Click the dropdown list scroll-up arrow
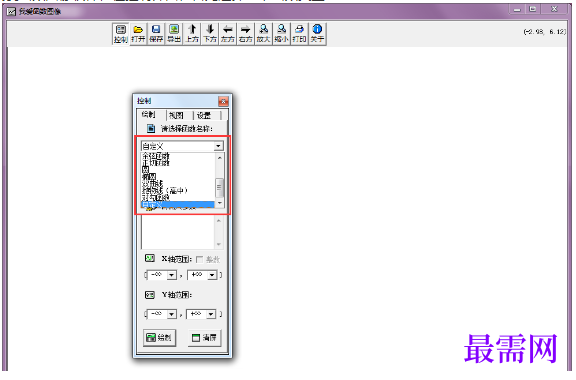The width and height of the screenshot is (576, 380). (x=219, y=158)
